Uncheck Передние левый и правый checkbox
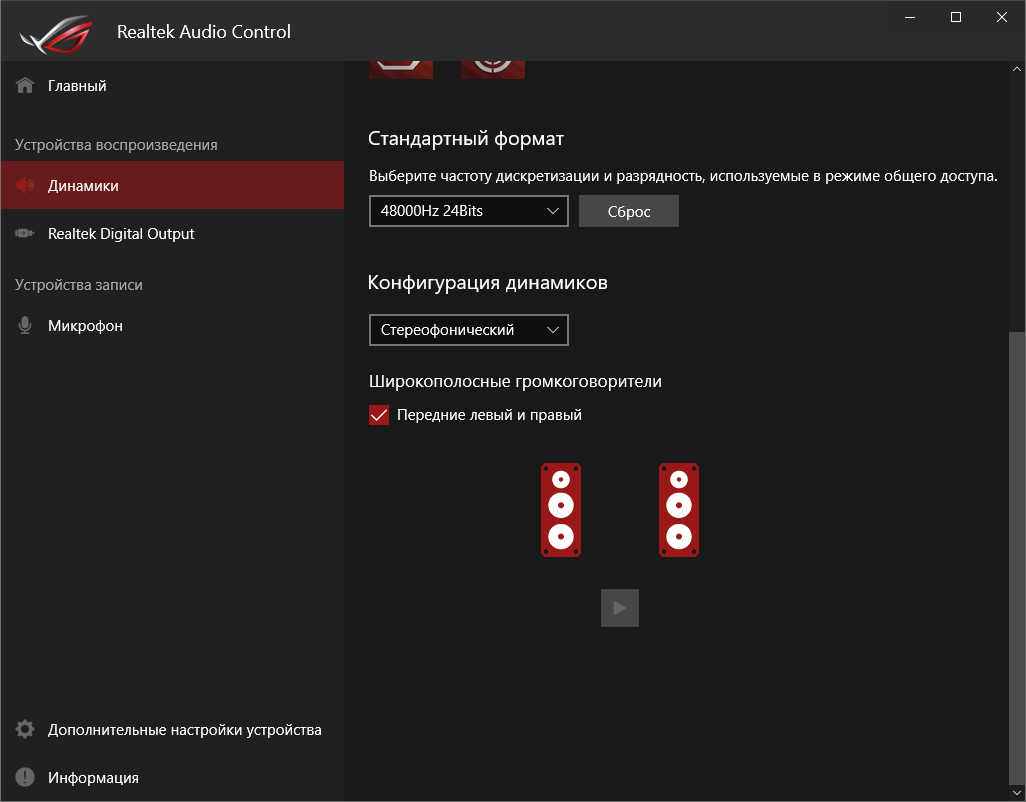 click(x=379, y=415)
